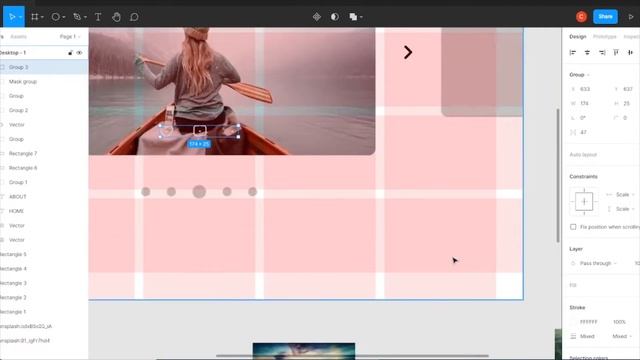Click the Boolean operations icon
The image size is (640, 360).
pos(353,17)
